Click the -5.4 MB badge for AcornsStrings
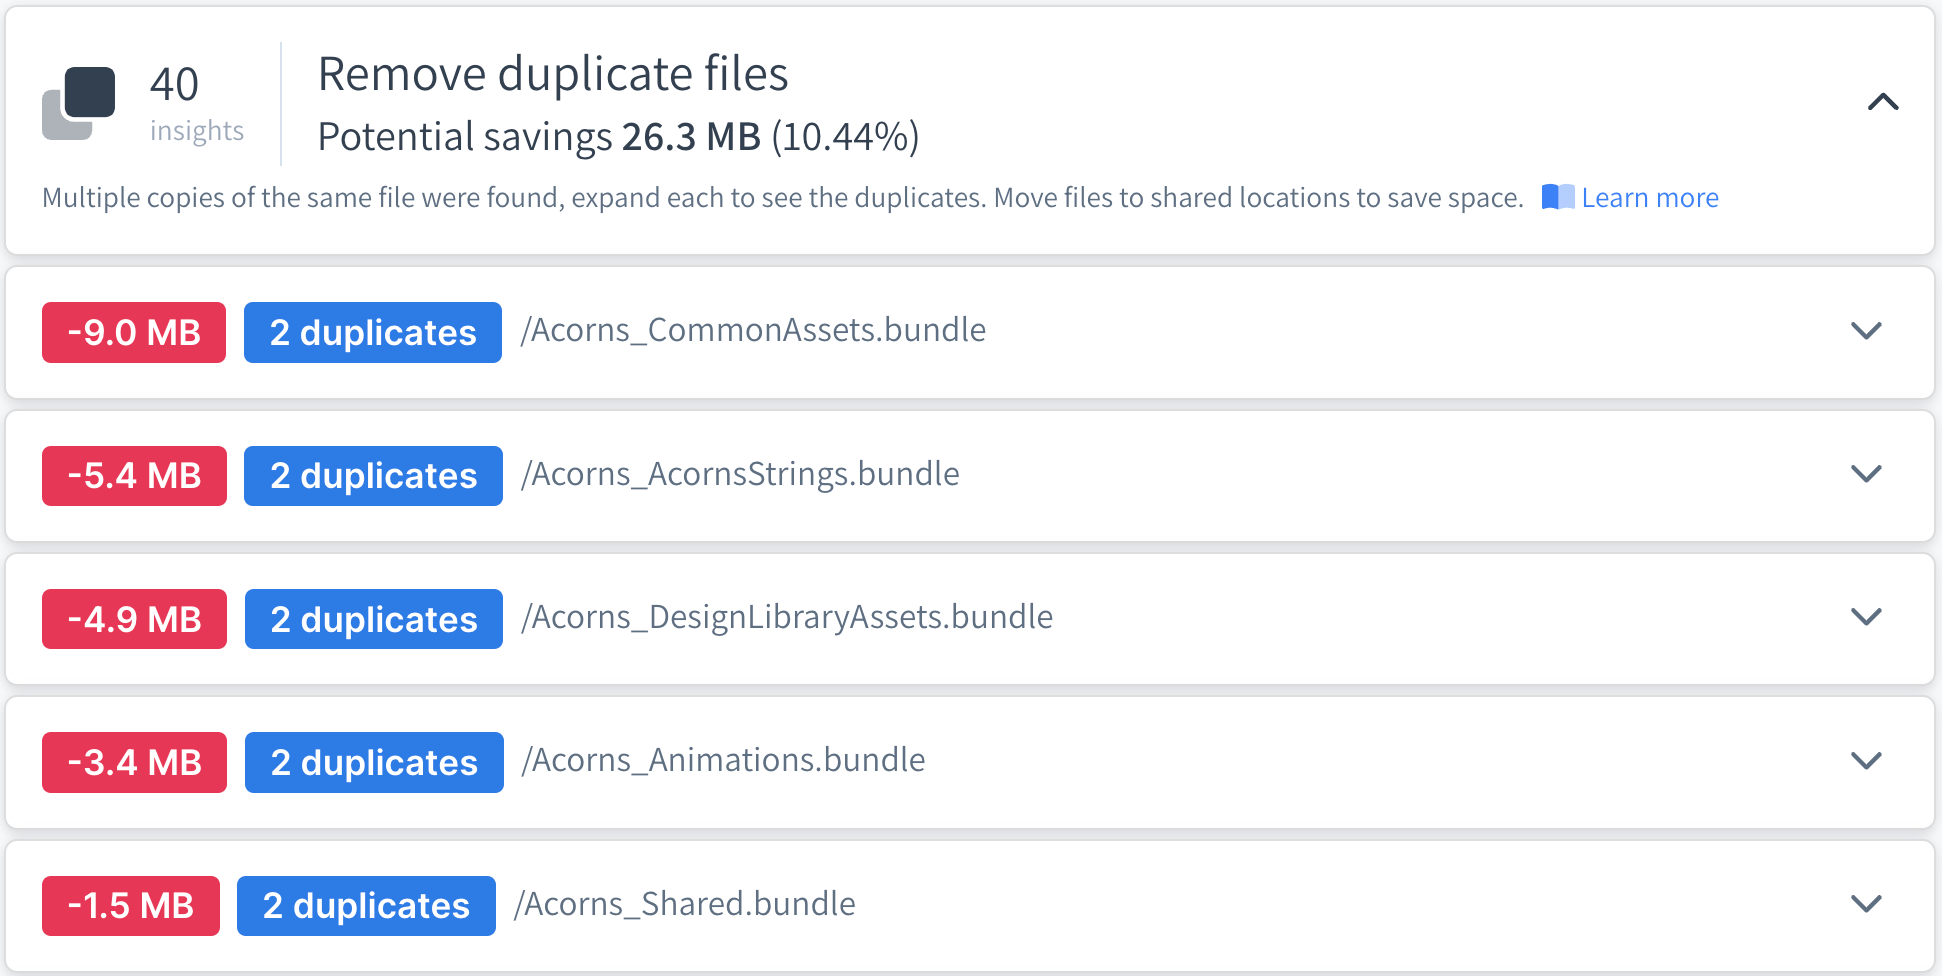Viewport: 1942px width, 976px height. coord(134,475)
